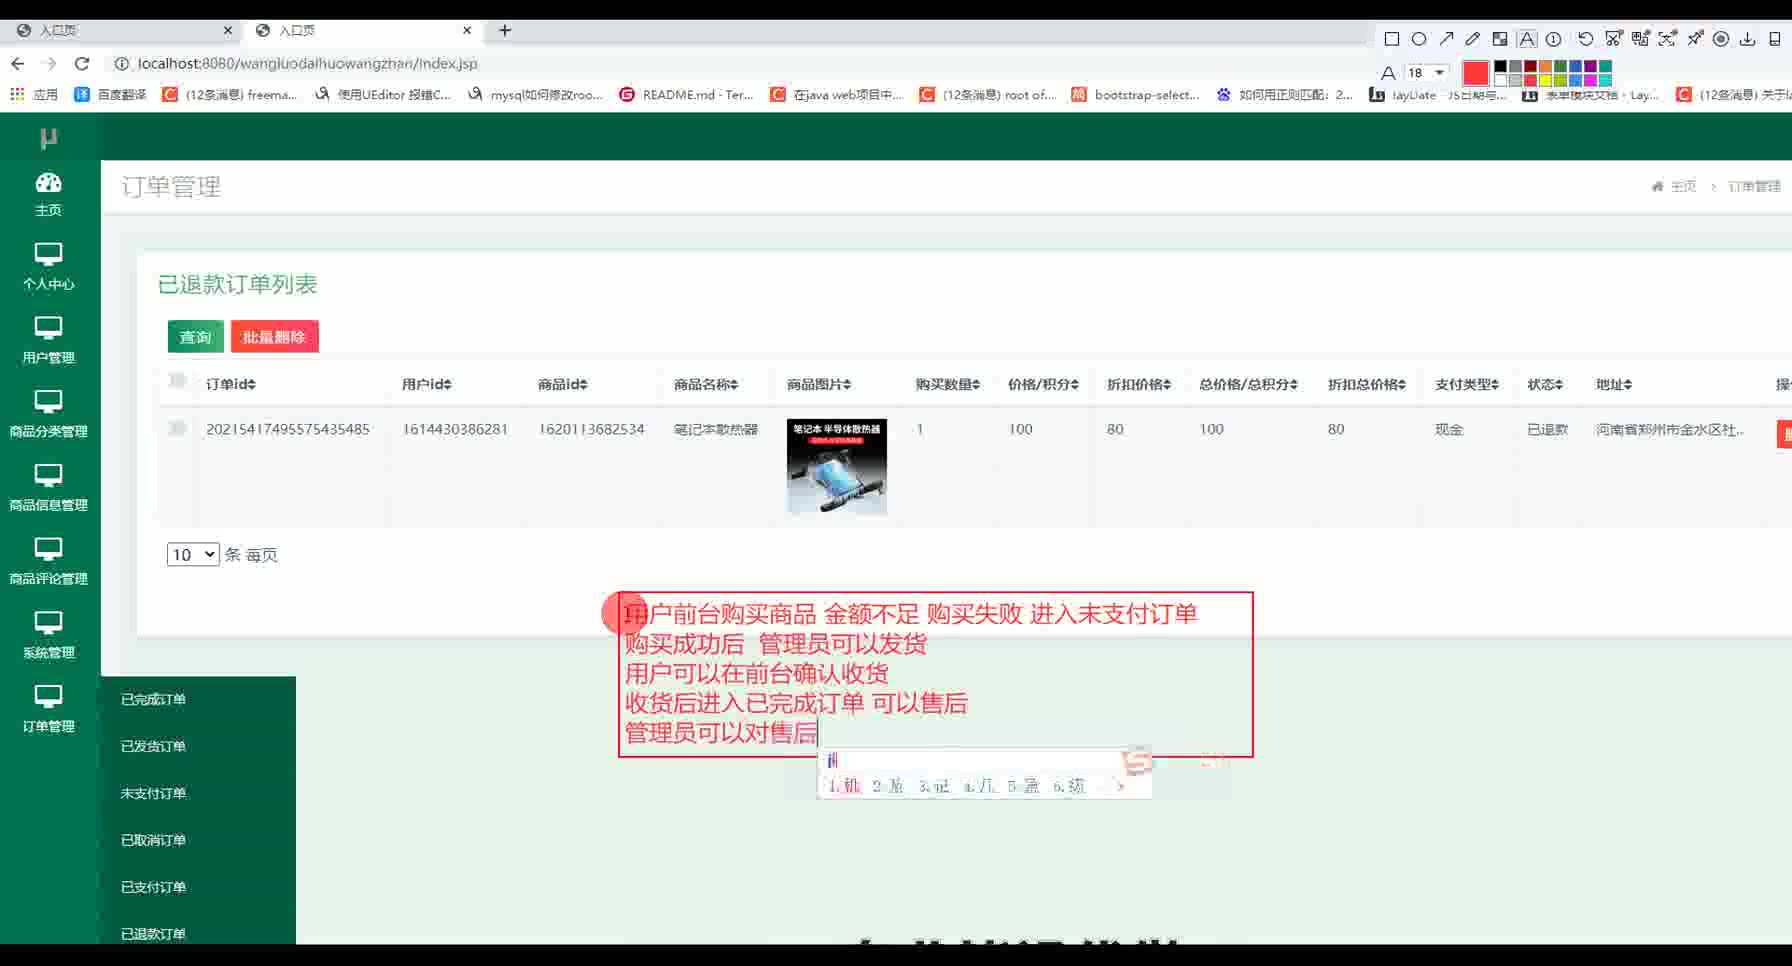Reload the current browser page
Screen dimensions: 1792x966
click(x=82, y=63)
